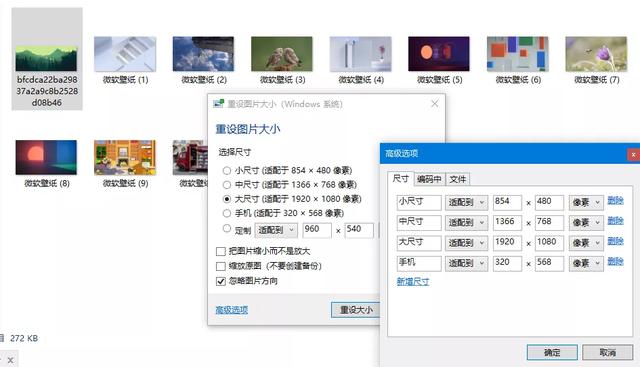Viewport: 640px width, 367px height.
Task: Confirm with the 确定 button
Action: pos(552,352)
